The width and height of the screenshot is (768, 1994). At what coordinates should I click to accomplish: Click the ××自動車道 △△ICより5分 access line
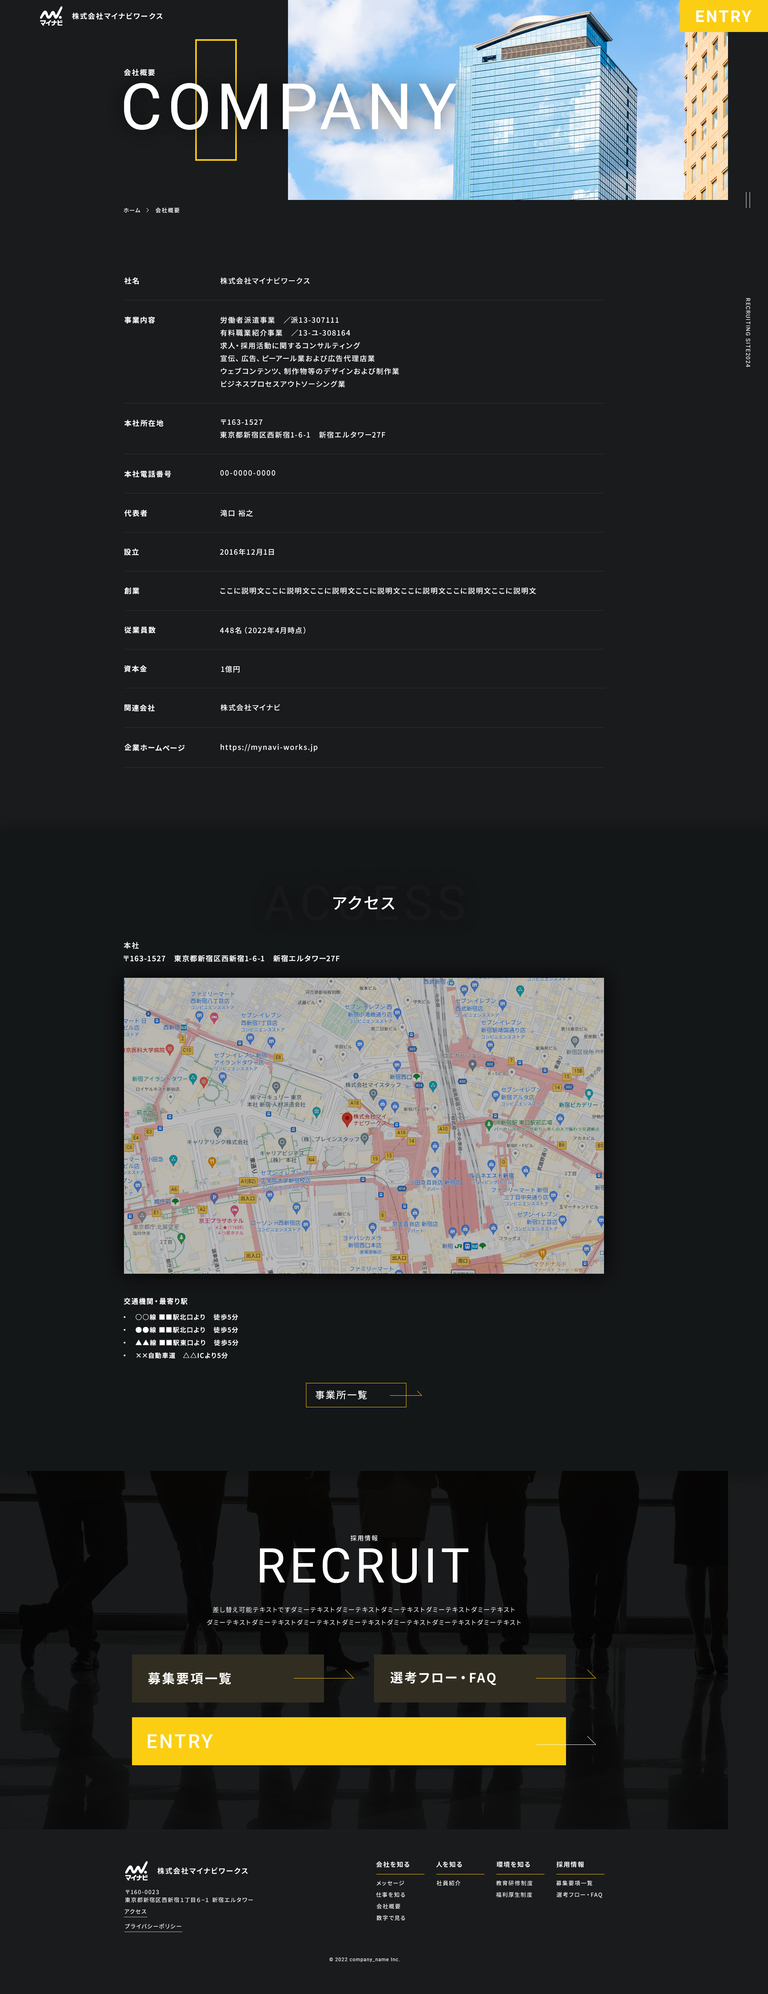[x=181, y=1356]
